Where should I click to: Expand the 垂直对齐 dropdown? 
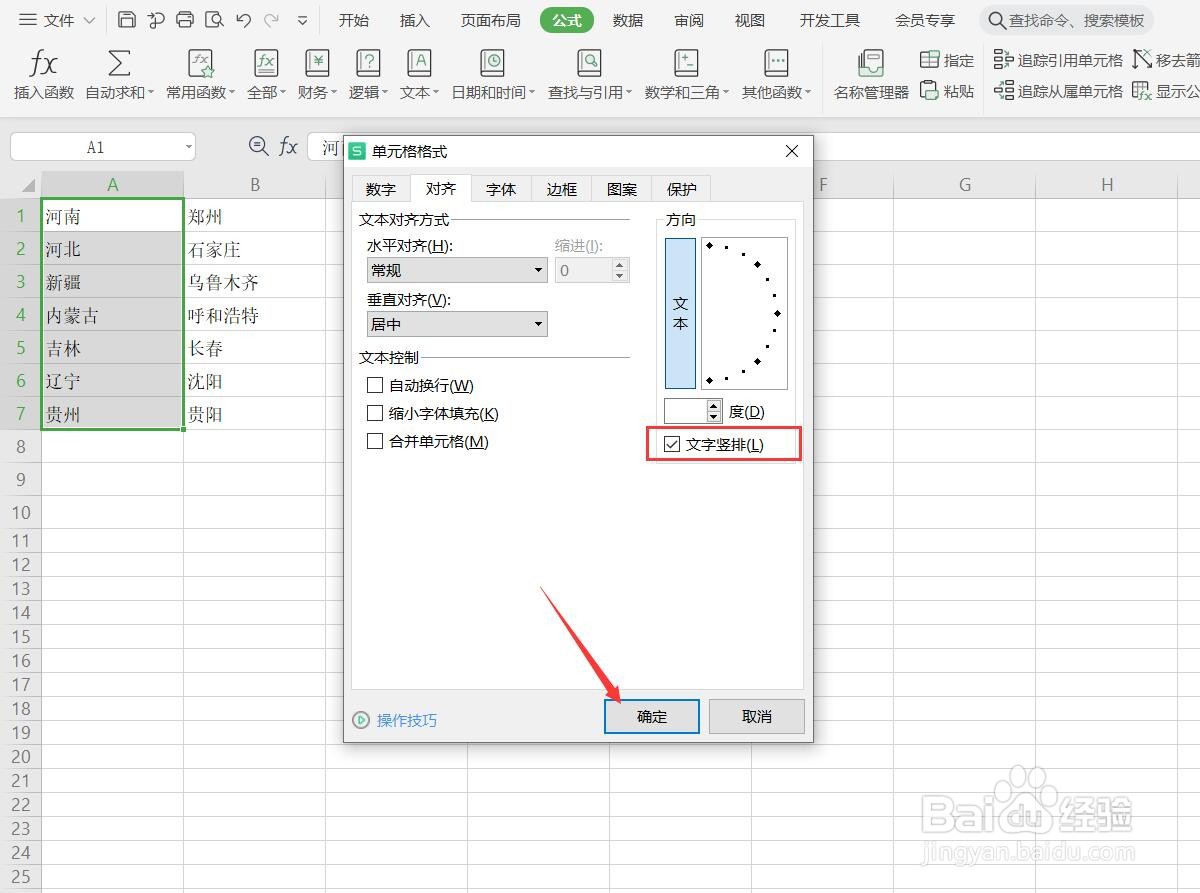coord(537,324)
